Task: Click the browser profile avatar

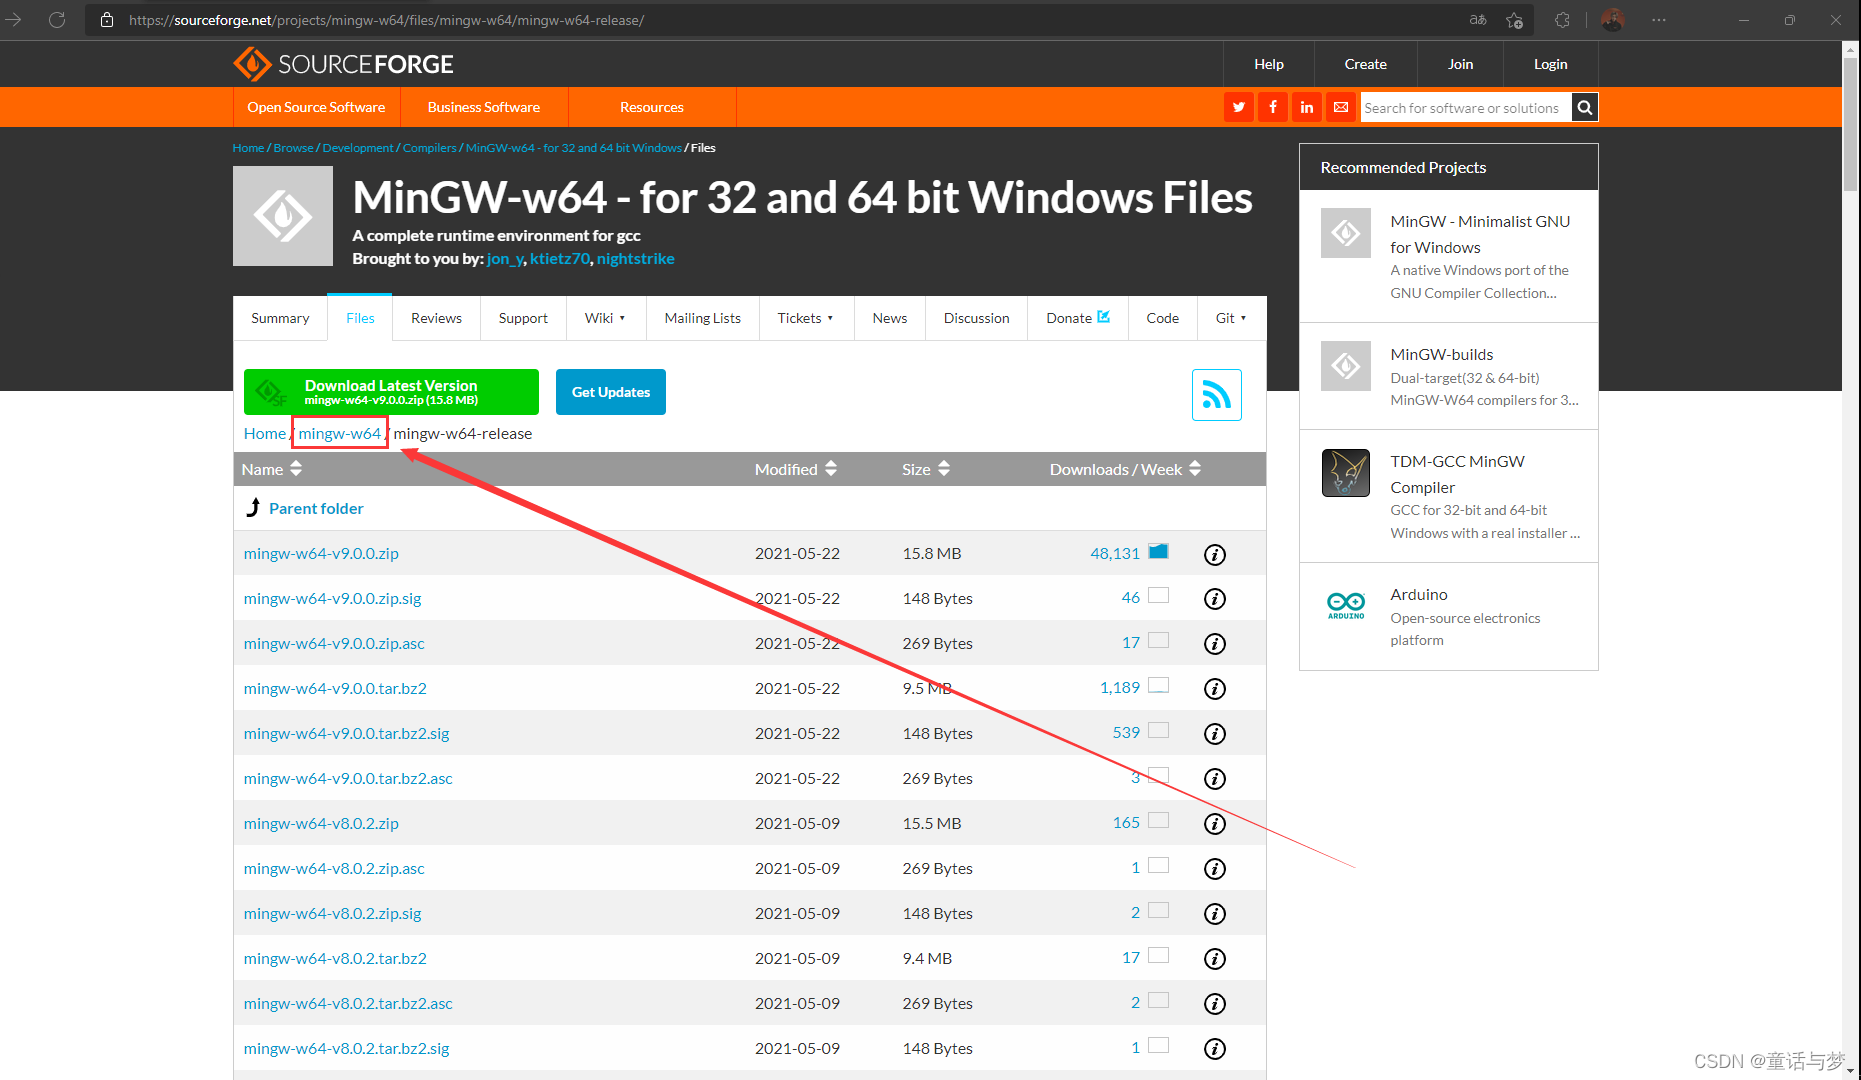Action: [1612, 20]
